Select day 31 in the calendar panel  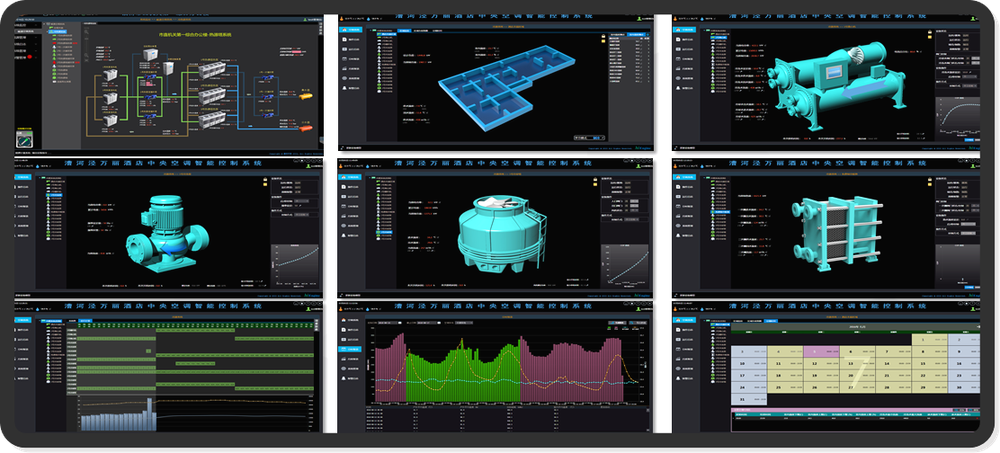(x=749, y=399)
